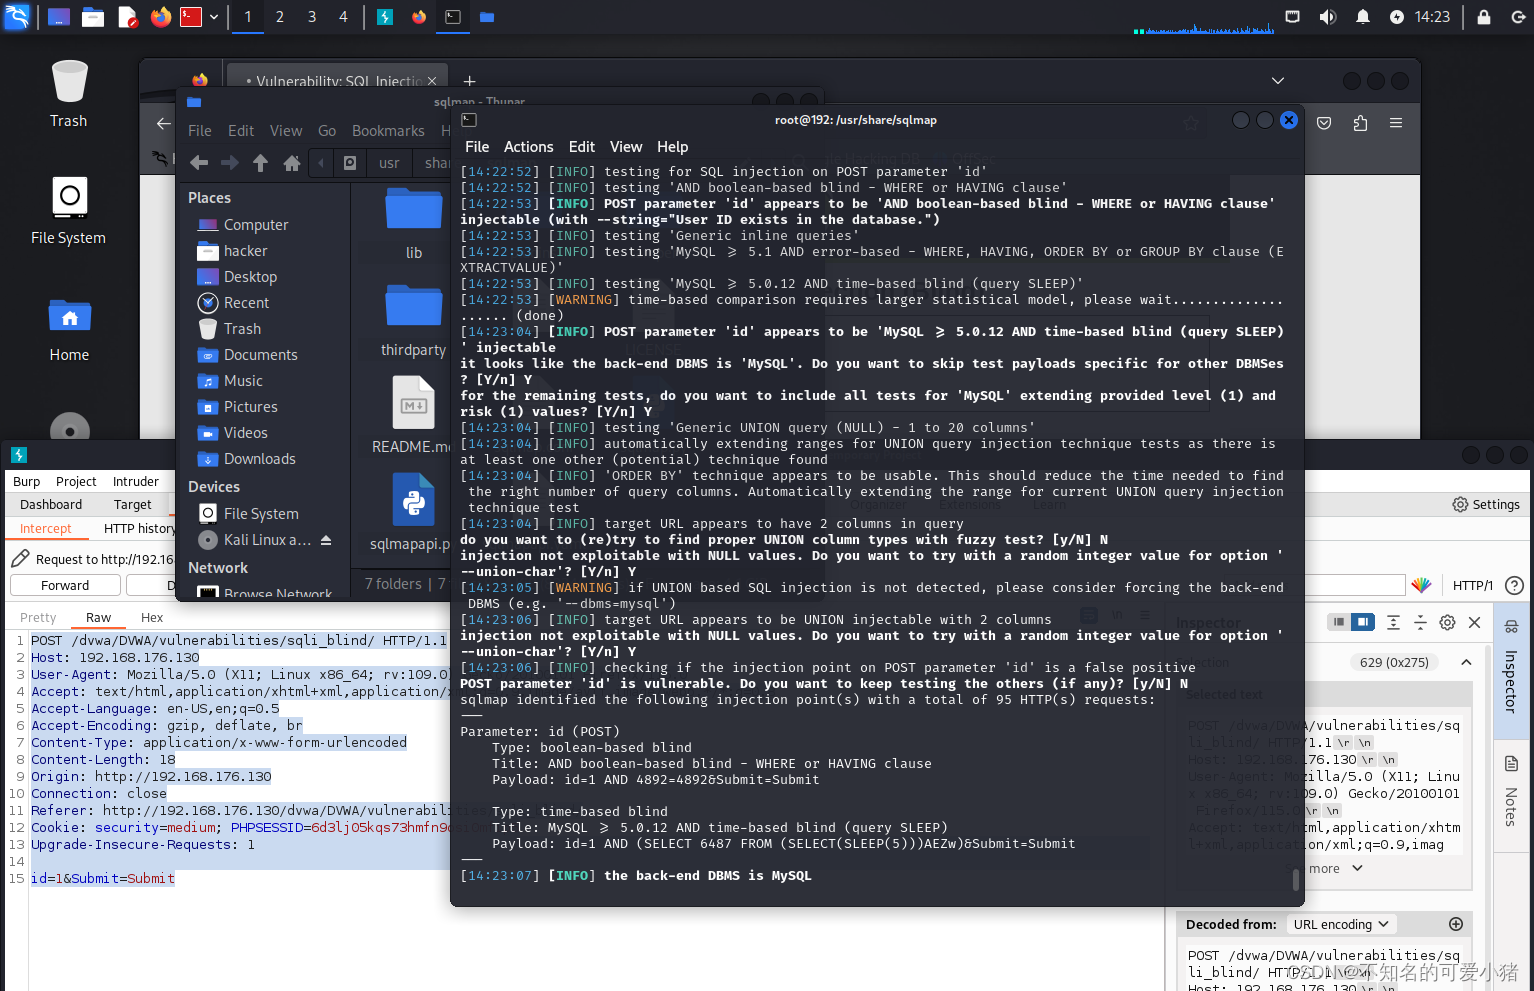Open Burp help question mark icon
1534x991 pixels.
[1514, 586]
